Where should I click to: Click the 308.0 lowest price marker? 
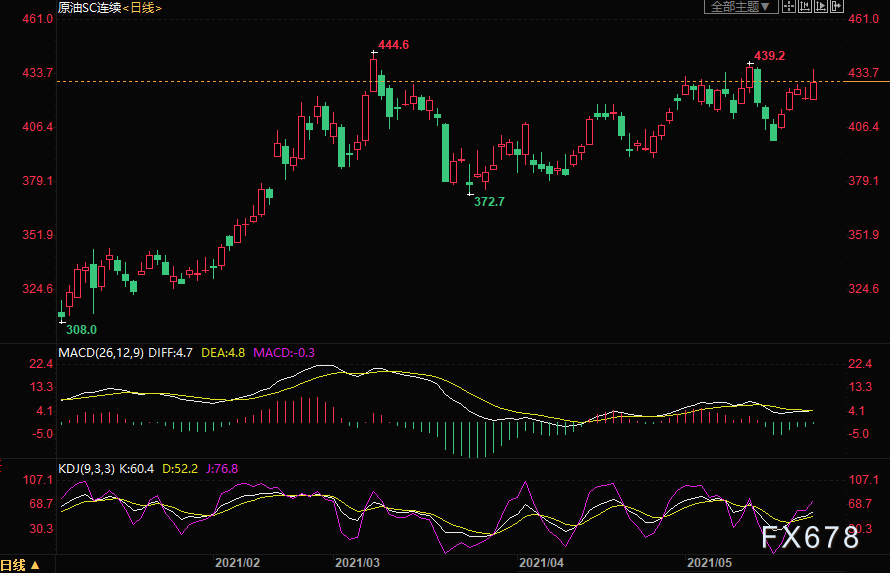pyautogui.click(x=81, y=329)
